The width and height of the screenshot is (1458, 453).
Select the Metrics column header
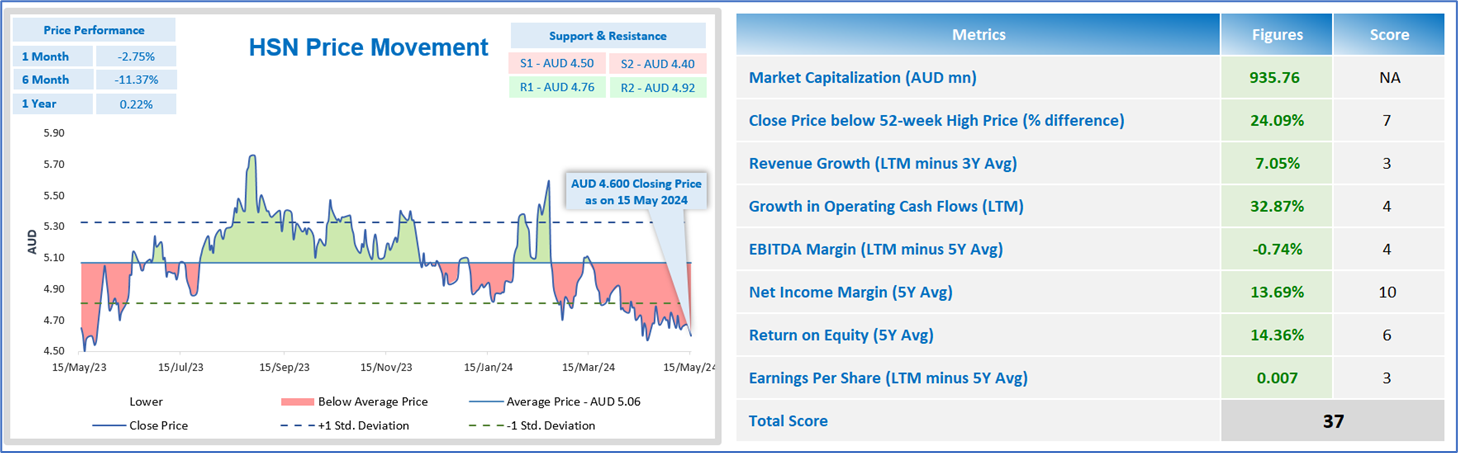(978, 35)
